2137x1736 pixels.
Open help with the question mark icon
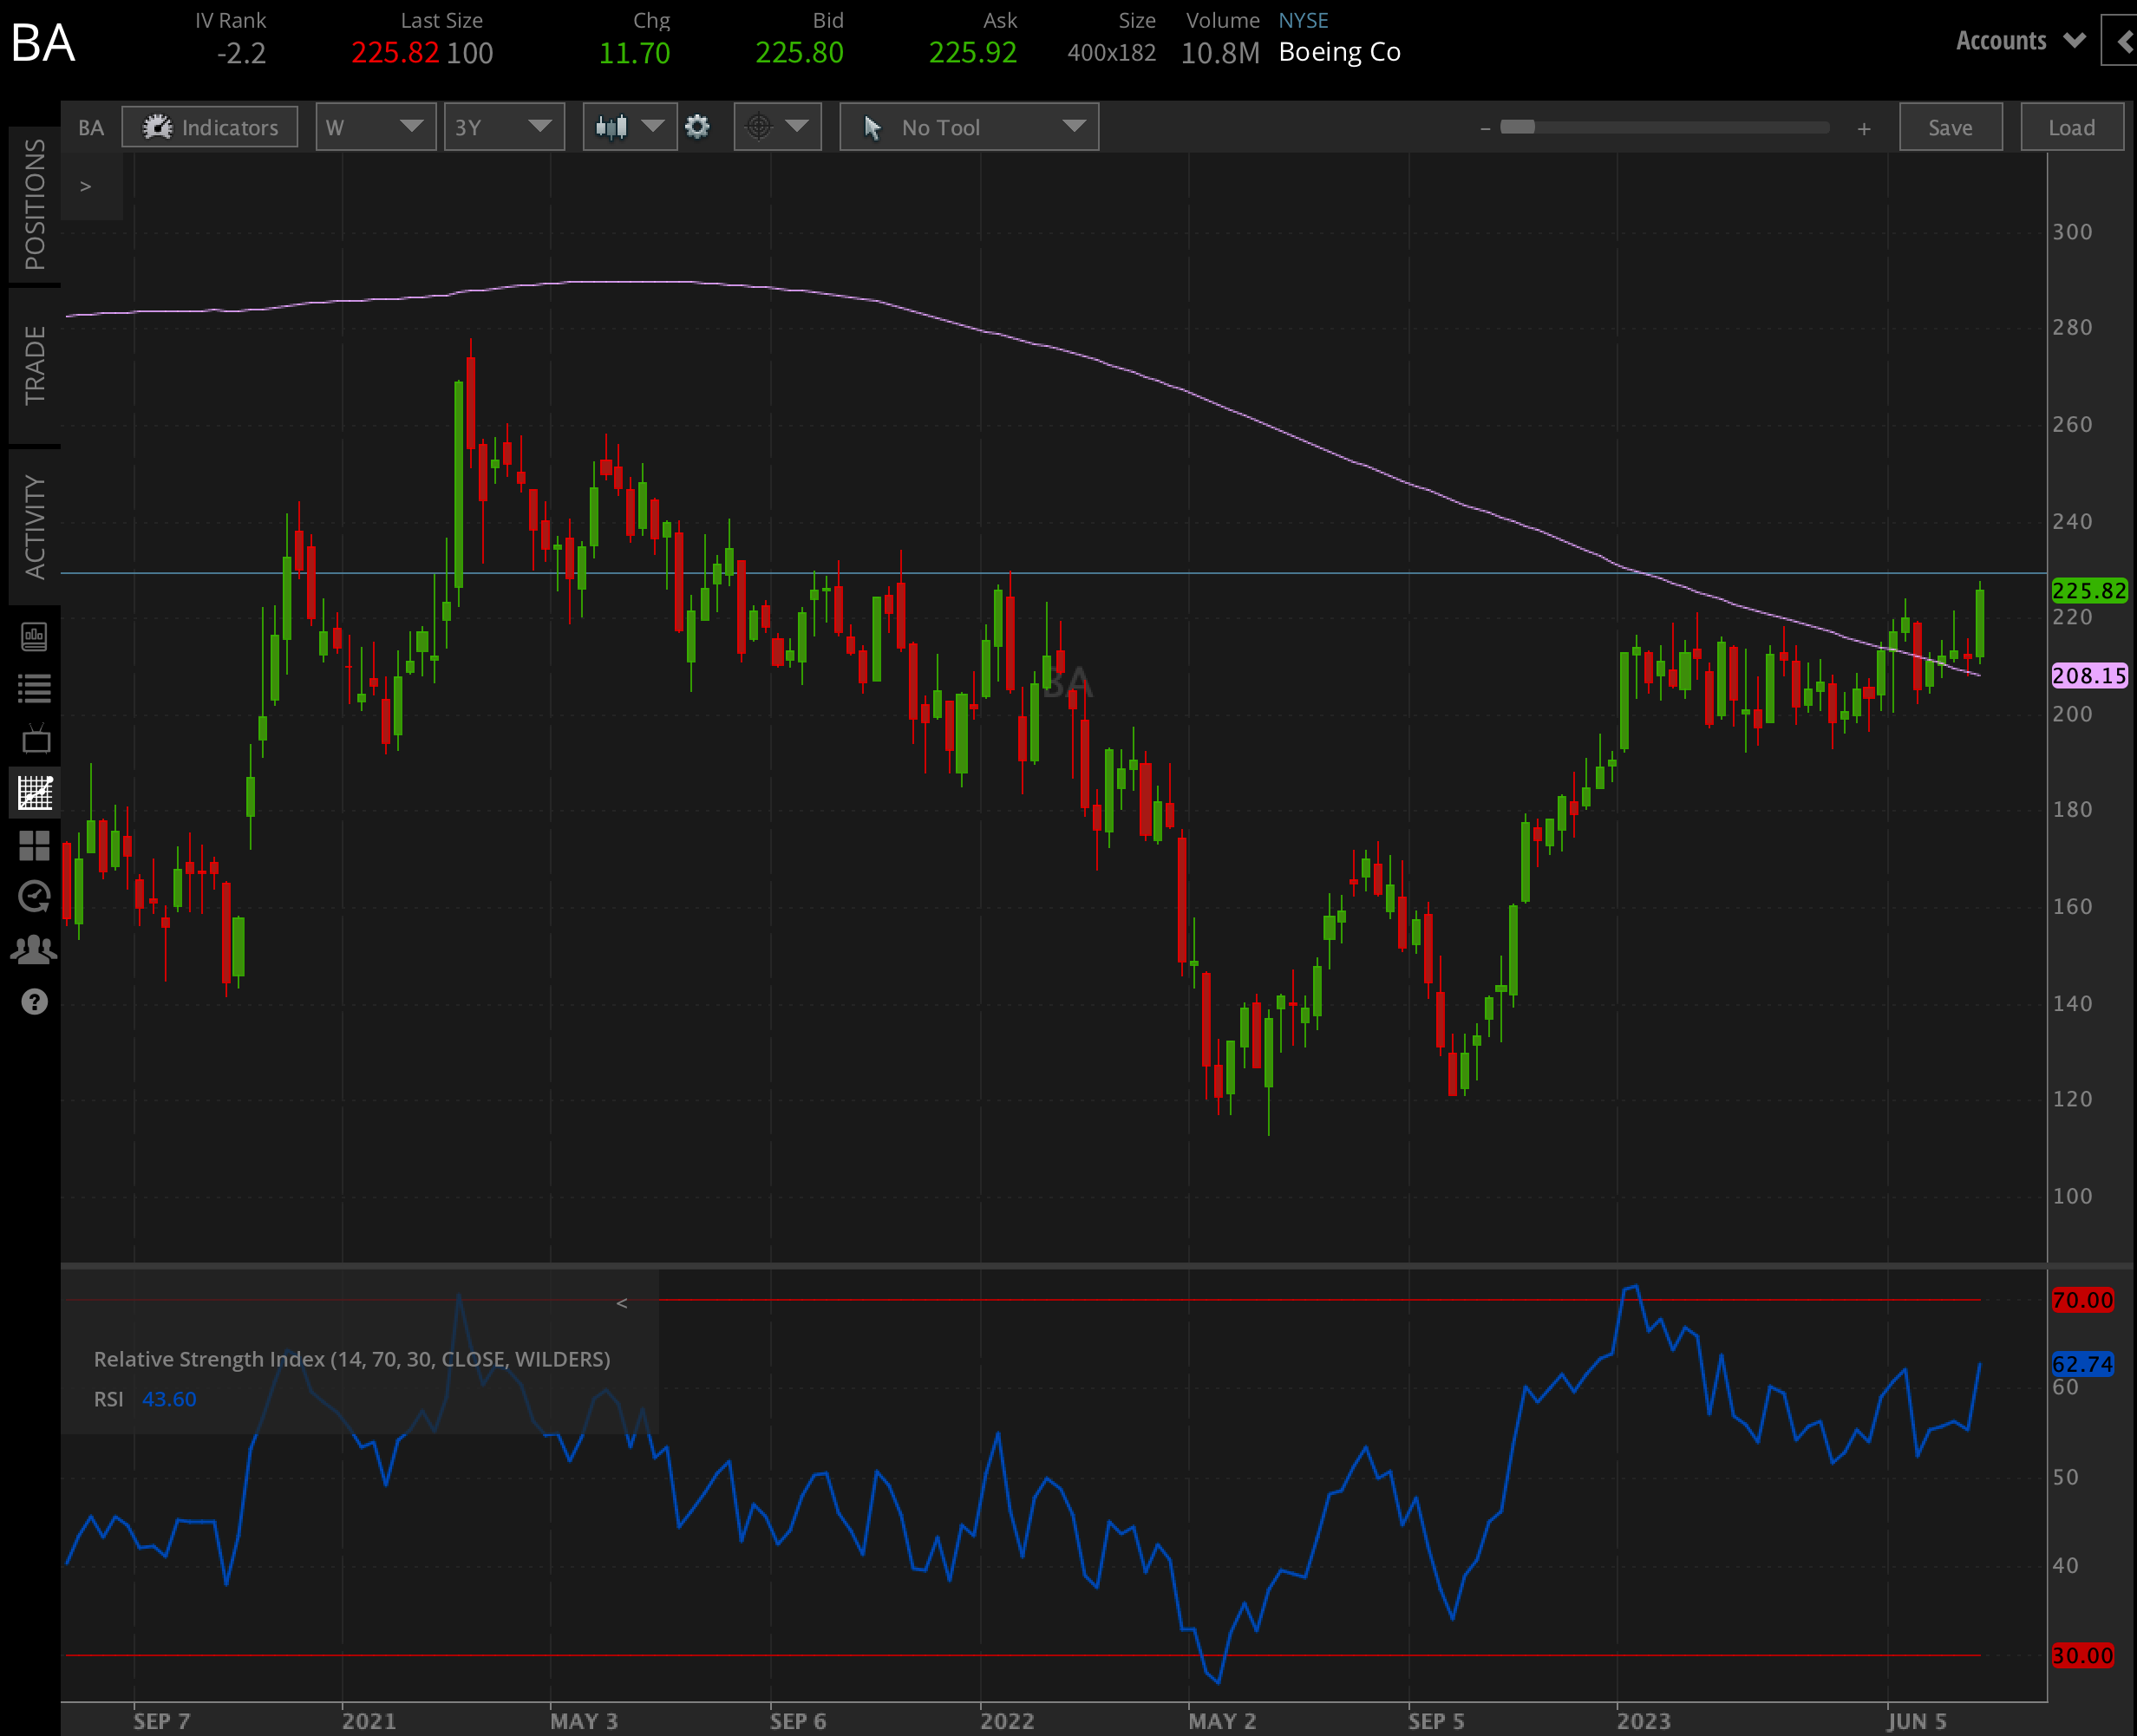point(35,1001)
